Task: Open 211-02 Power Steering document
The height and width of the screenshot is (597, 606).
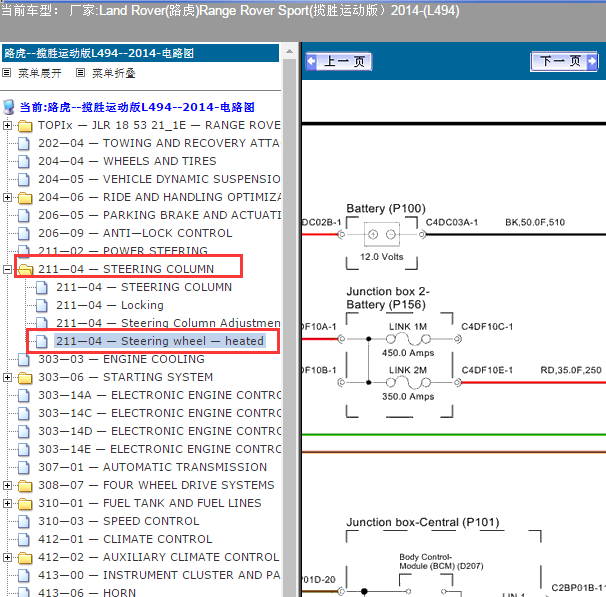Action: 123,250
